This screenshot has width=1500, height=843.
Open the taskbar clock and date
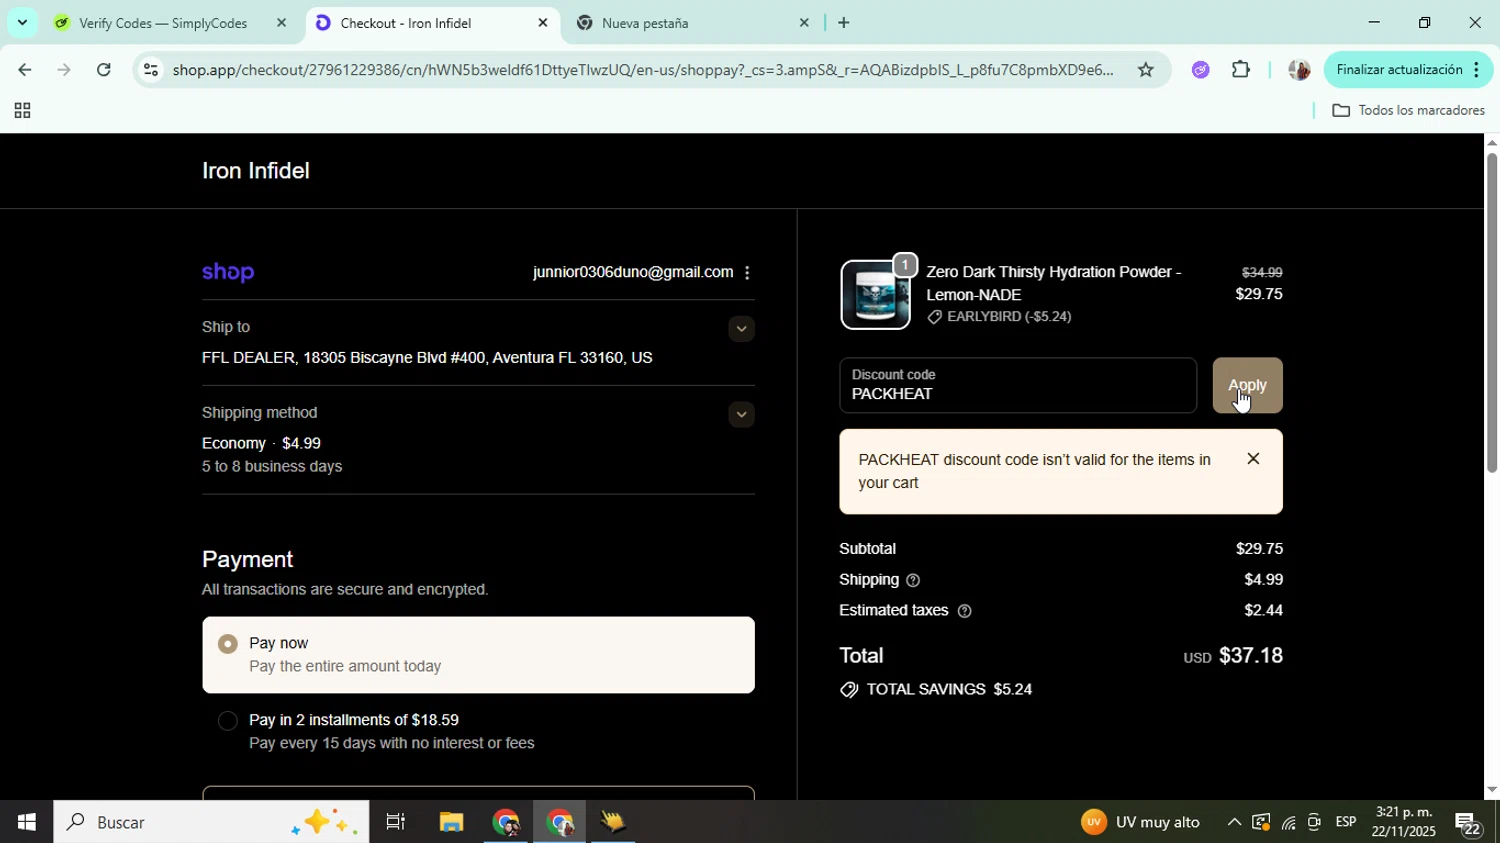[x=1403, y=822]
